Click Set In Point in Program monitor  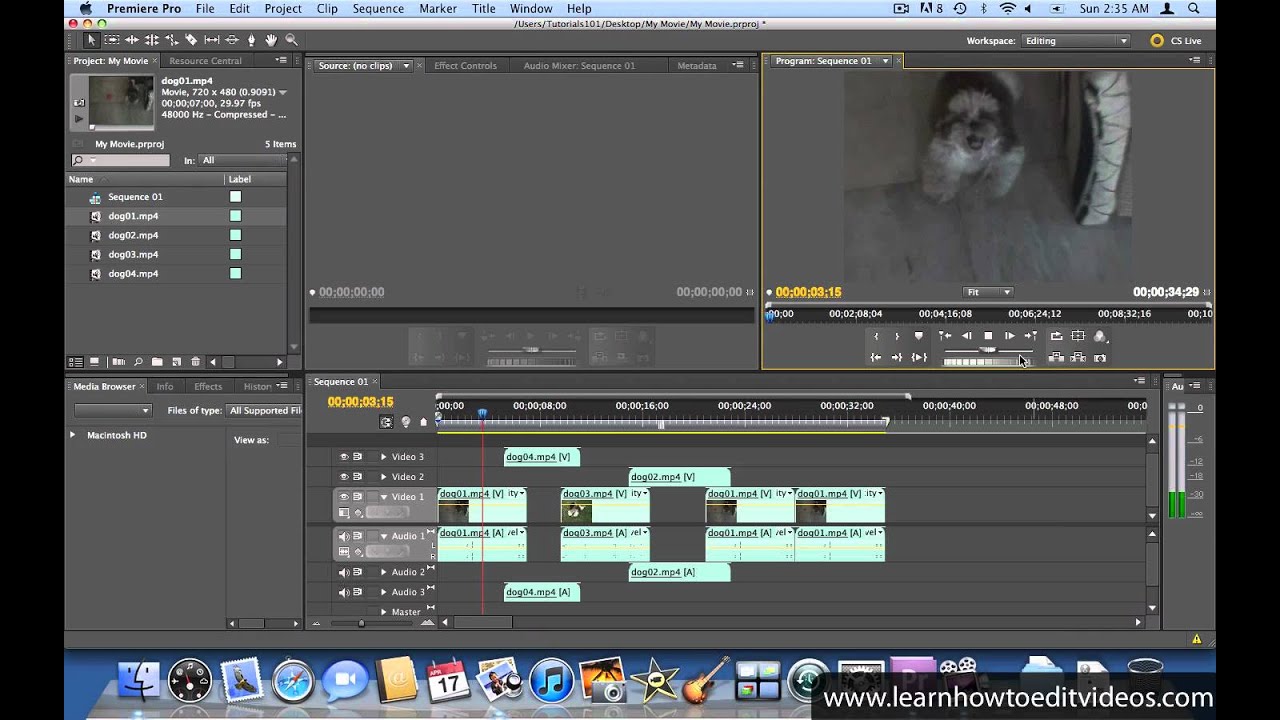tap(876, 336)
